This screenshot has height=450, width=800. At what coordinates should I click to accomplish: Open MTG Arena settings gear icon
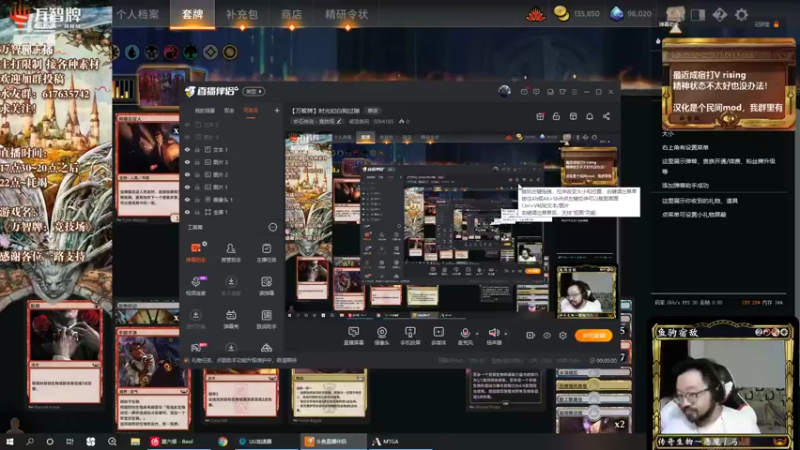(741, 14)
